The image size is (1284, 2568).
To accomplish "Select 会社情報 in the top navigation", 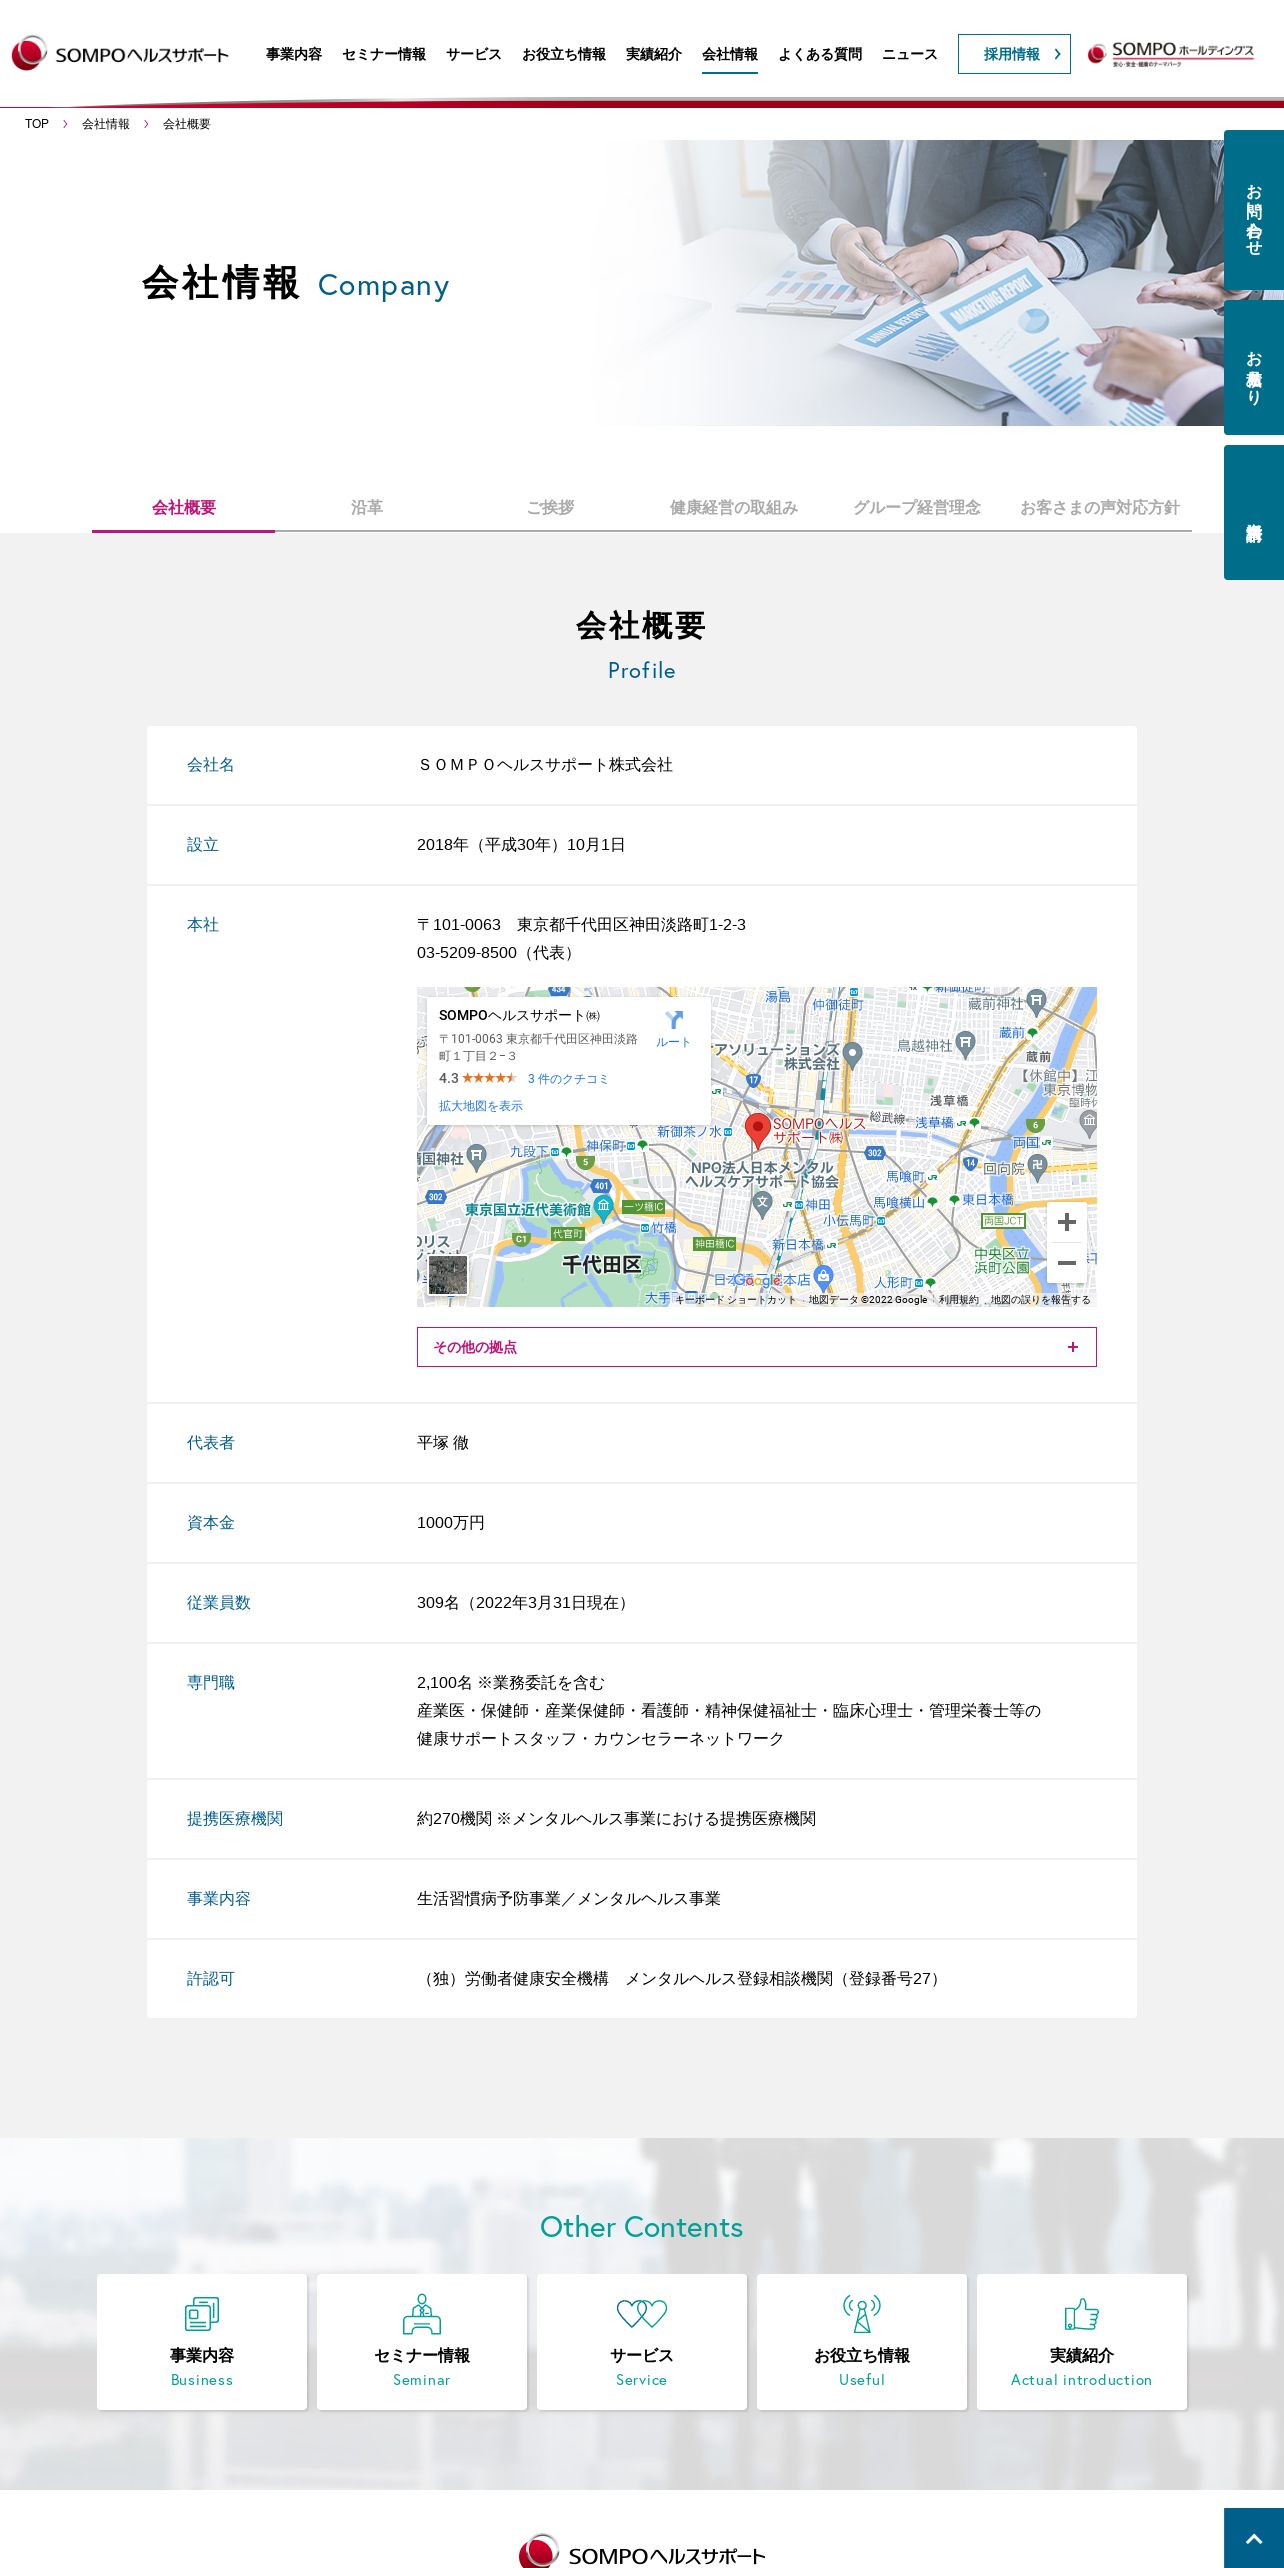I will 730,54.
